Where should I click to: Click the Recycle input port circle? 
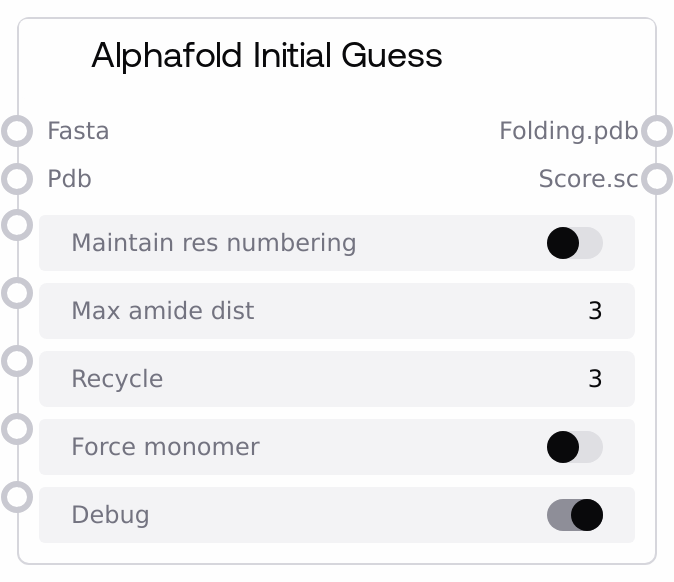(17, 361)
